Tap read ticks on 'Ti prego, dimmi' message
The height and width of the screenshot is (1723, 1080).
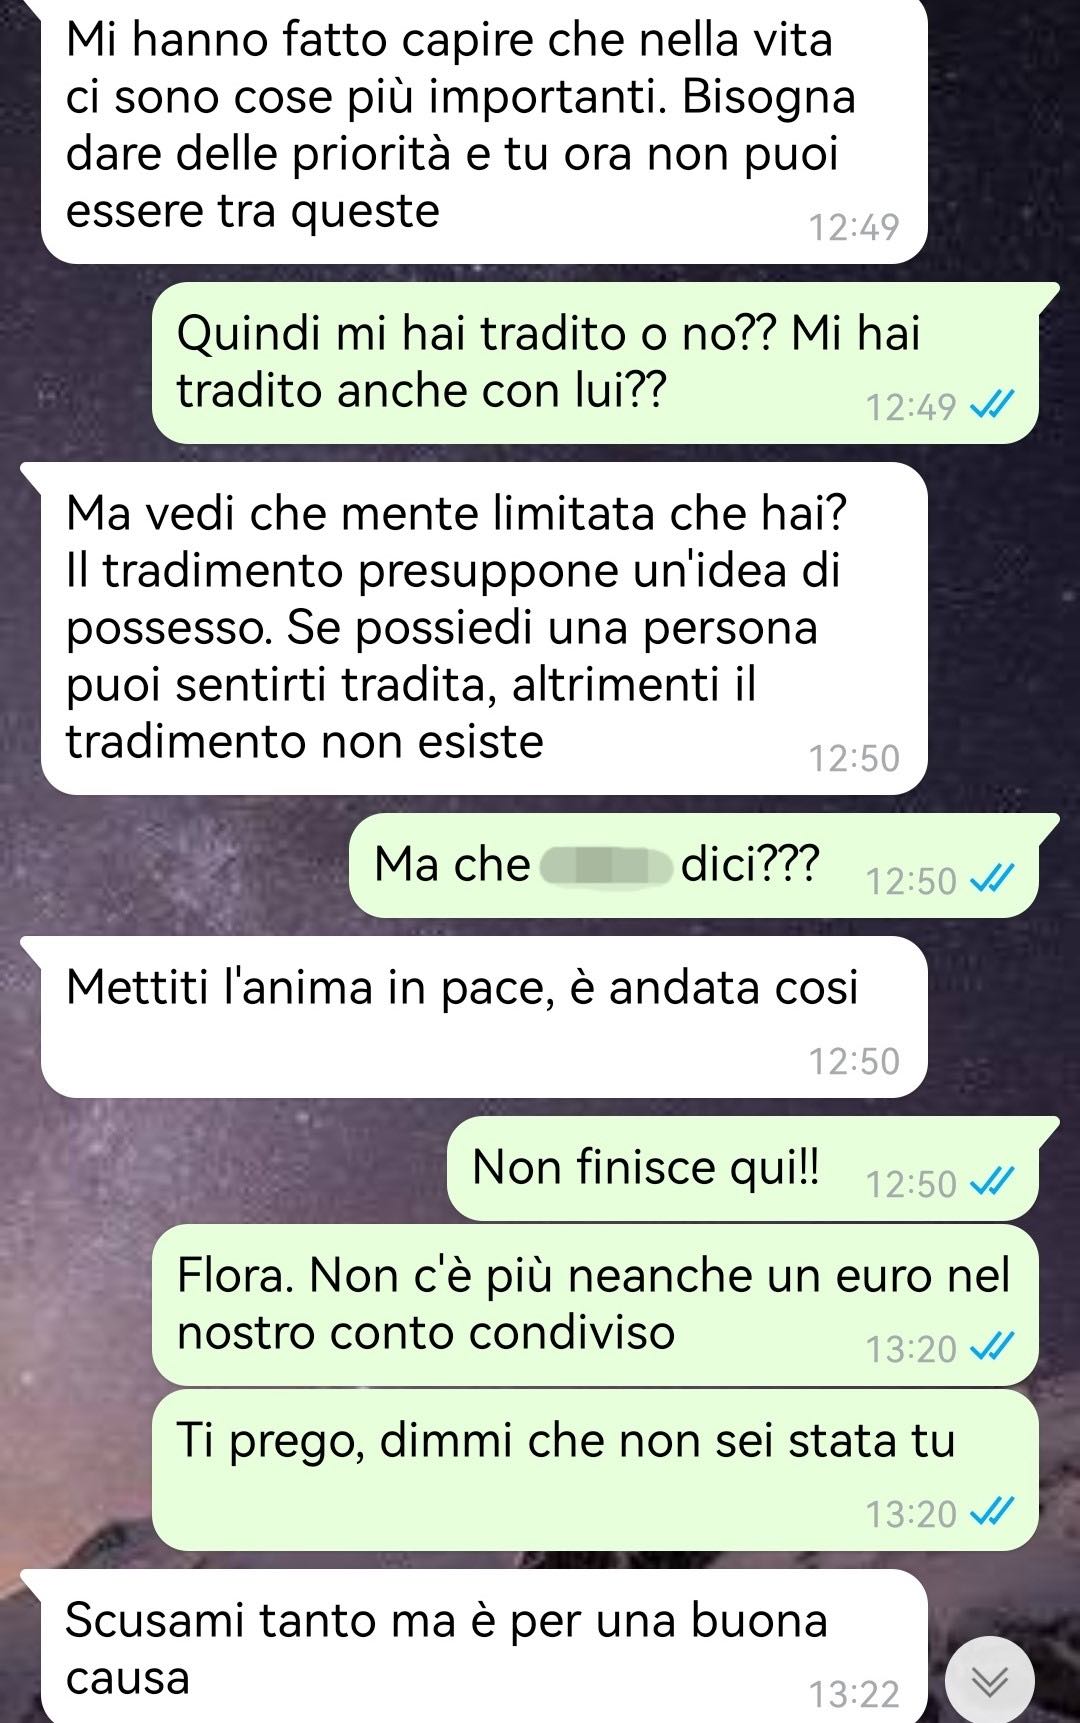coord(993,1512)
